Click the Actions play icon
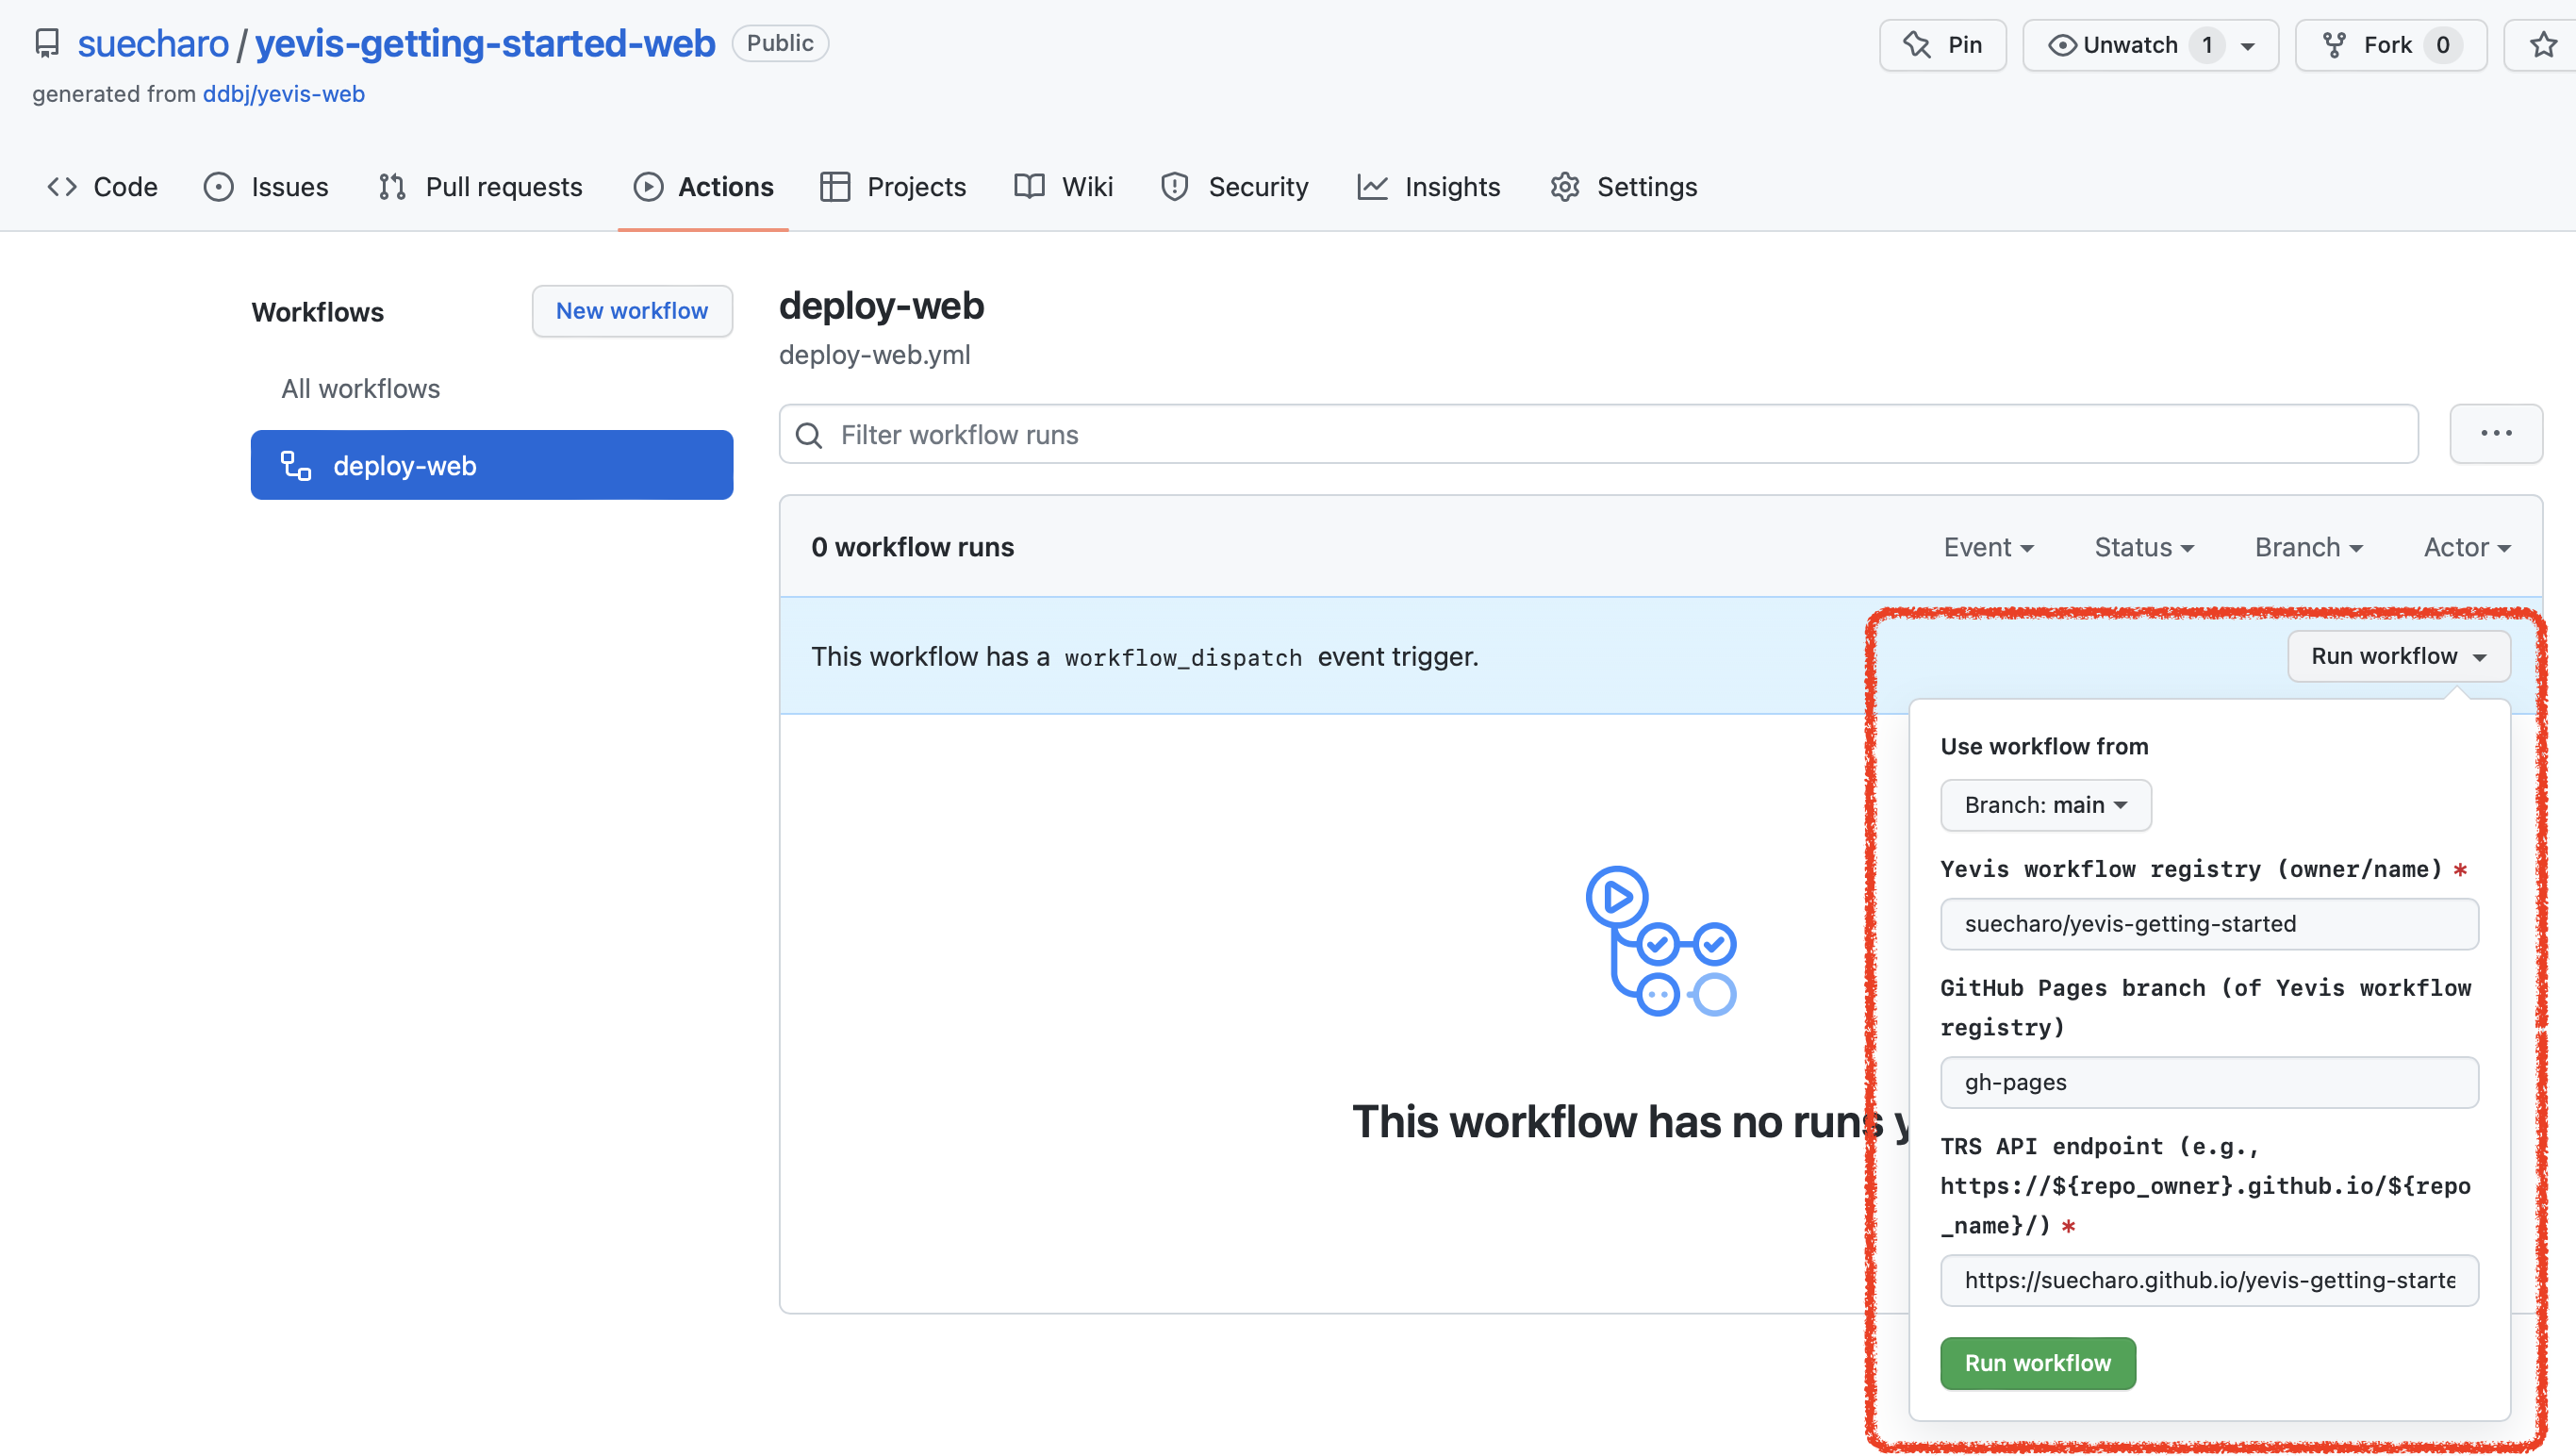Screen dimensions: 2576x1456 point(648,187)
